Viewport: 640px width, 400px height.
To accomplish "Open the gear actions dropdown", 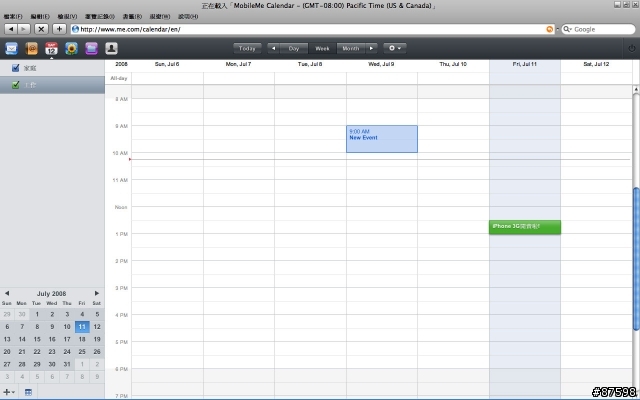I will (x=396, y=47).
